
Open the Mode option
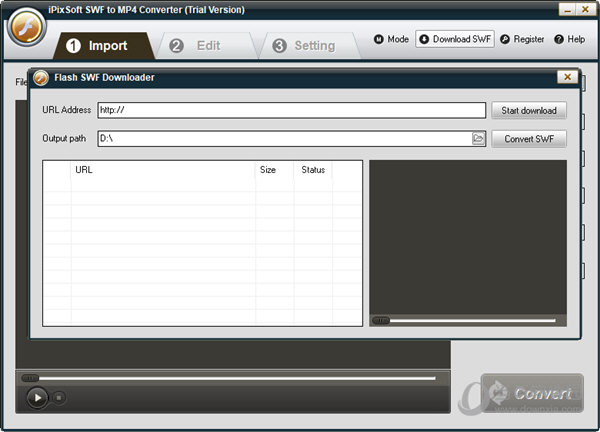tap(391, 39)
